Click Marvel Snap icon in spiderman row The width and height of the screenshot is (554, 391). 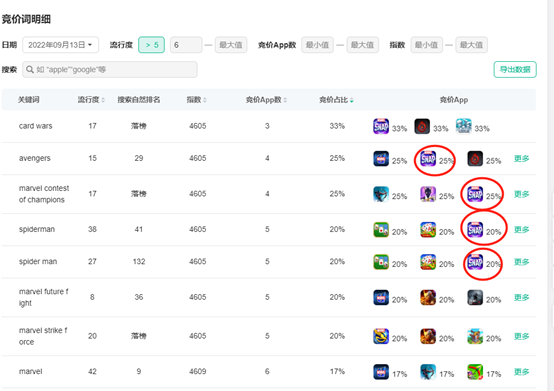[x=475, y=230]
